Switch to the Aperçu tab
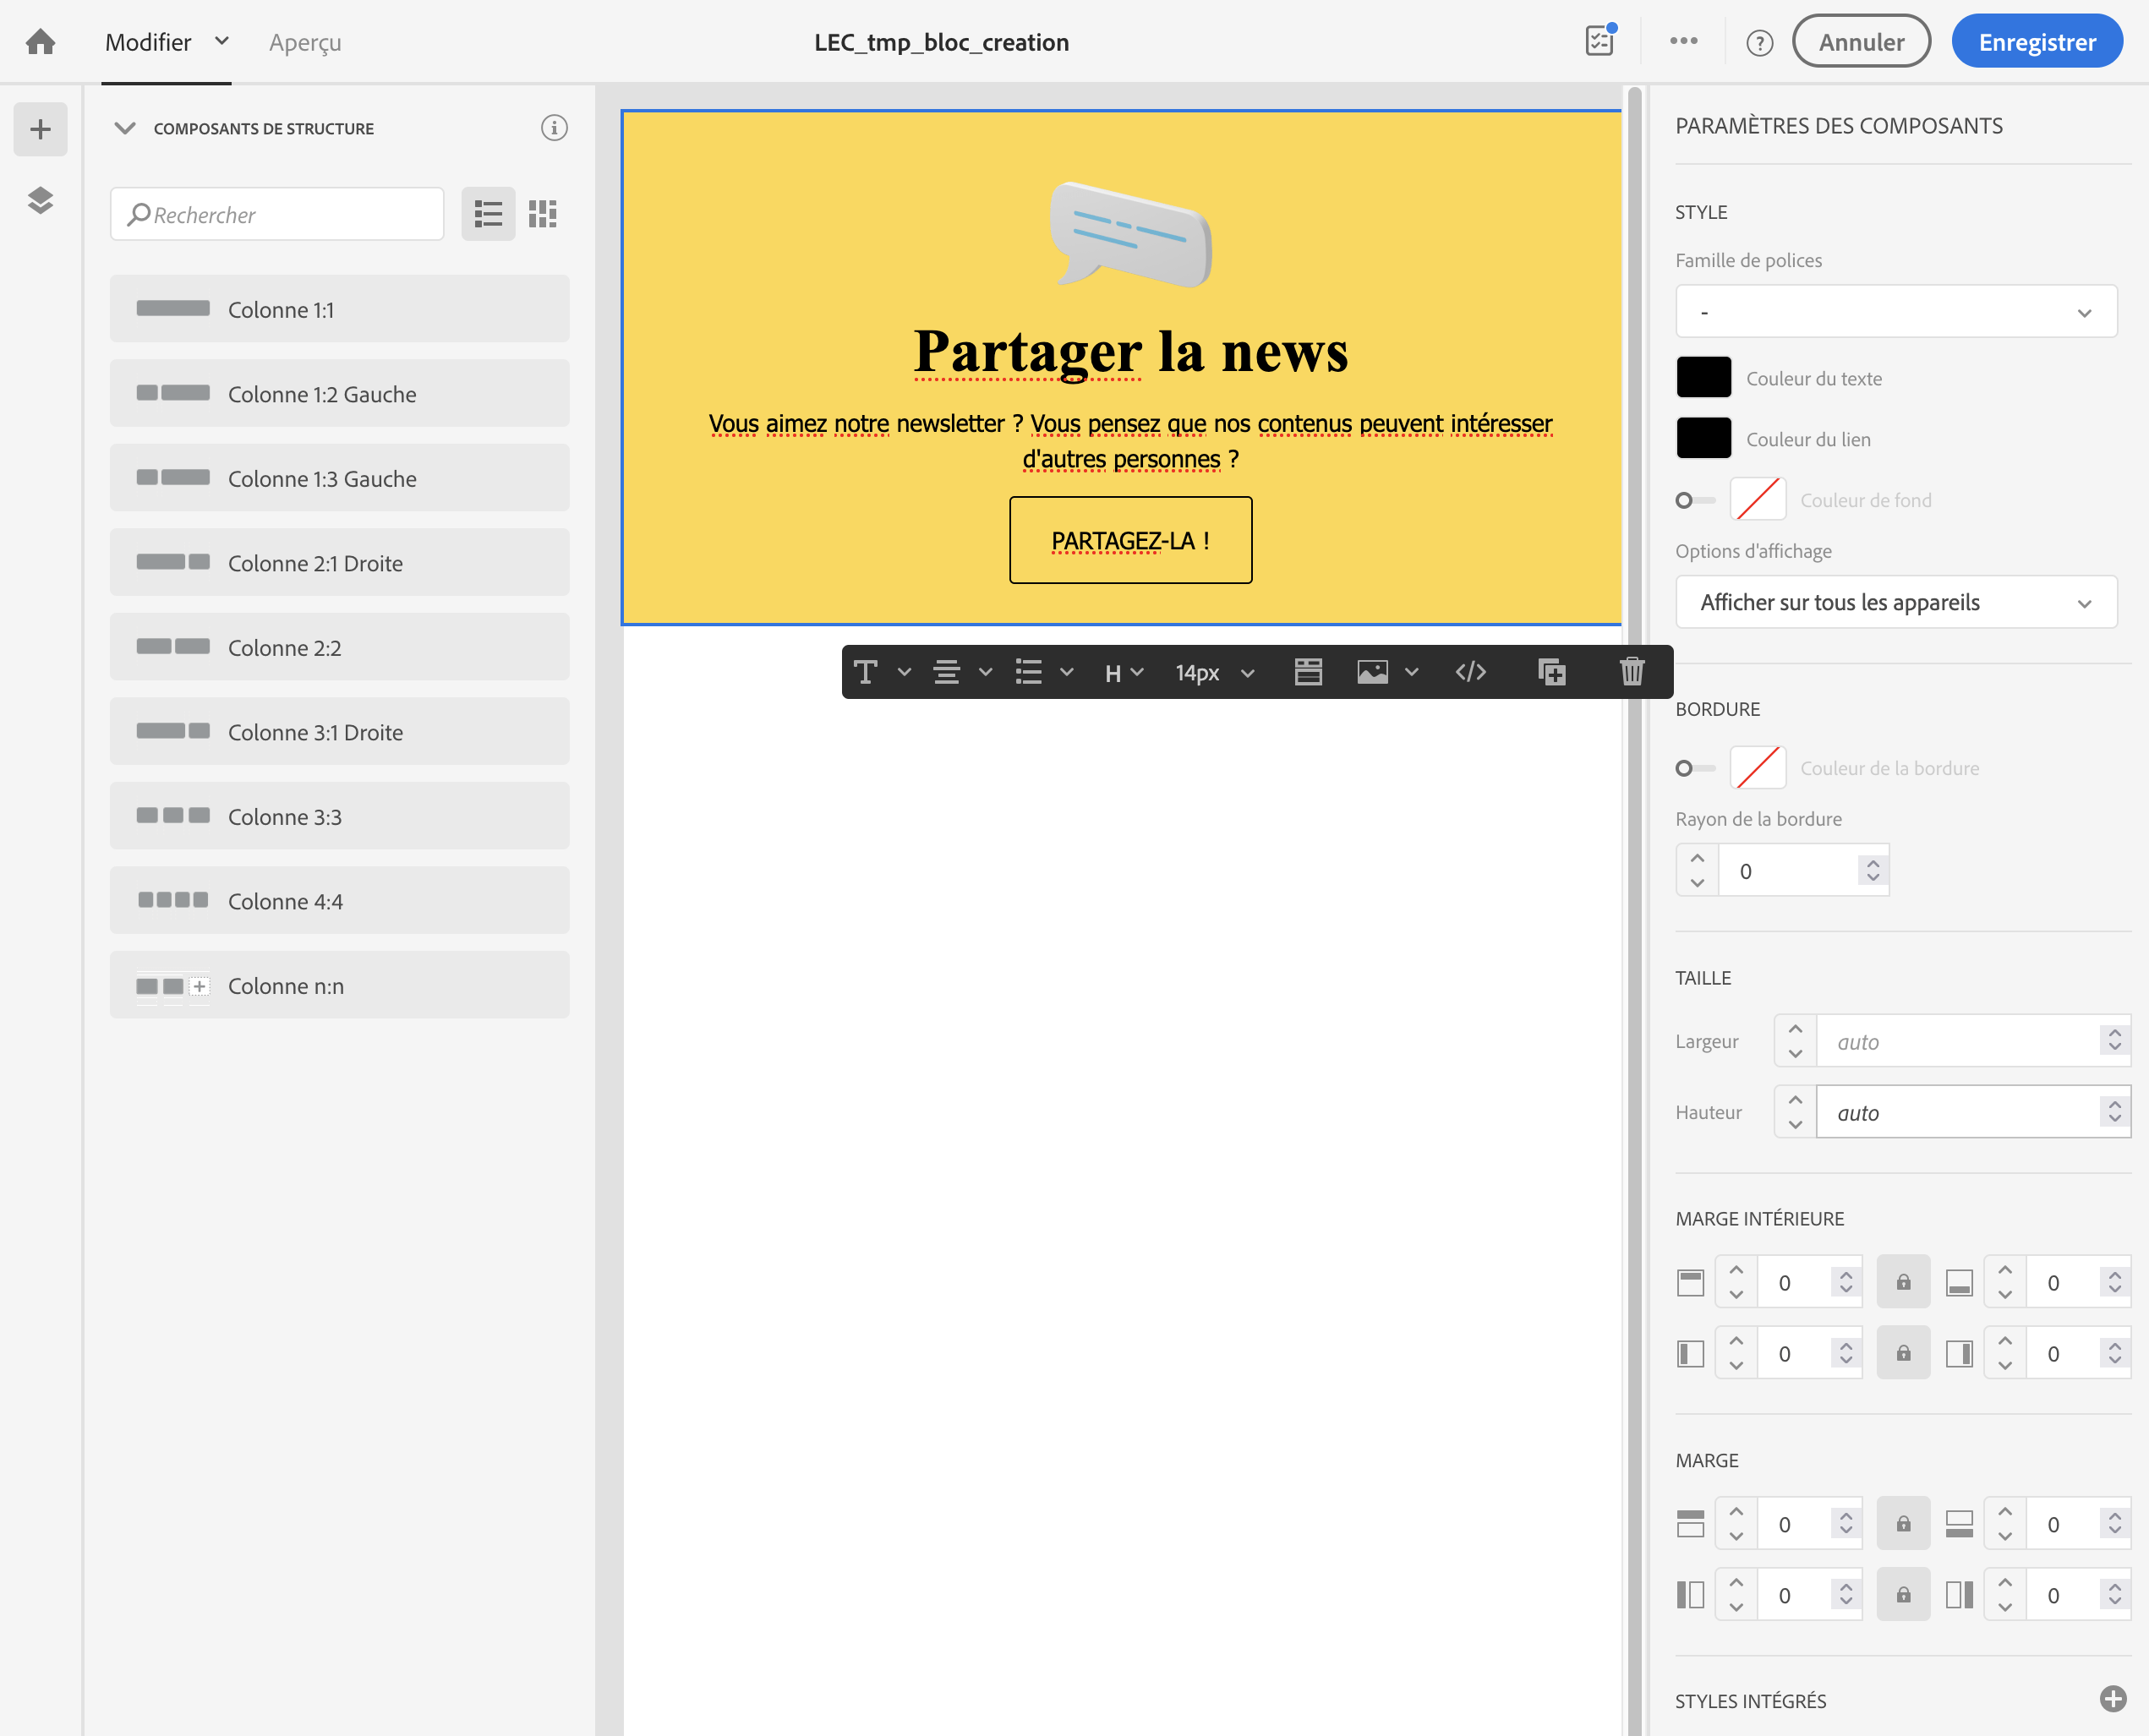The image size is (2149, 1736). (305, 42)
